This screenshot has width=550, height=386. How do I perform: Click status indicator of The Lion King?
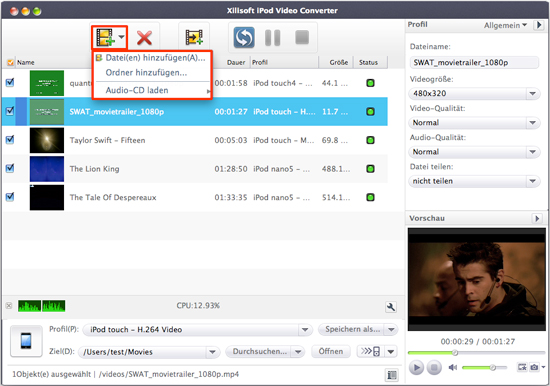point(370,169)
